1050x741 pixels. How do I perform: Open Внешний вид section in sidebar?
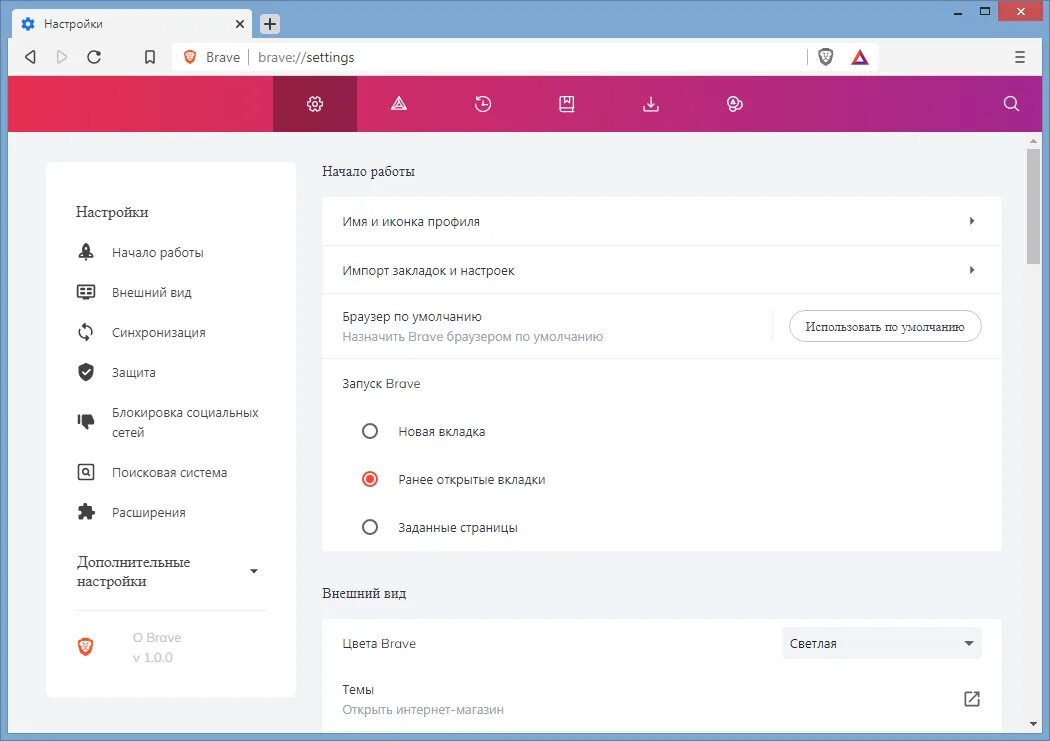click(152, 293)
